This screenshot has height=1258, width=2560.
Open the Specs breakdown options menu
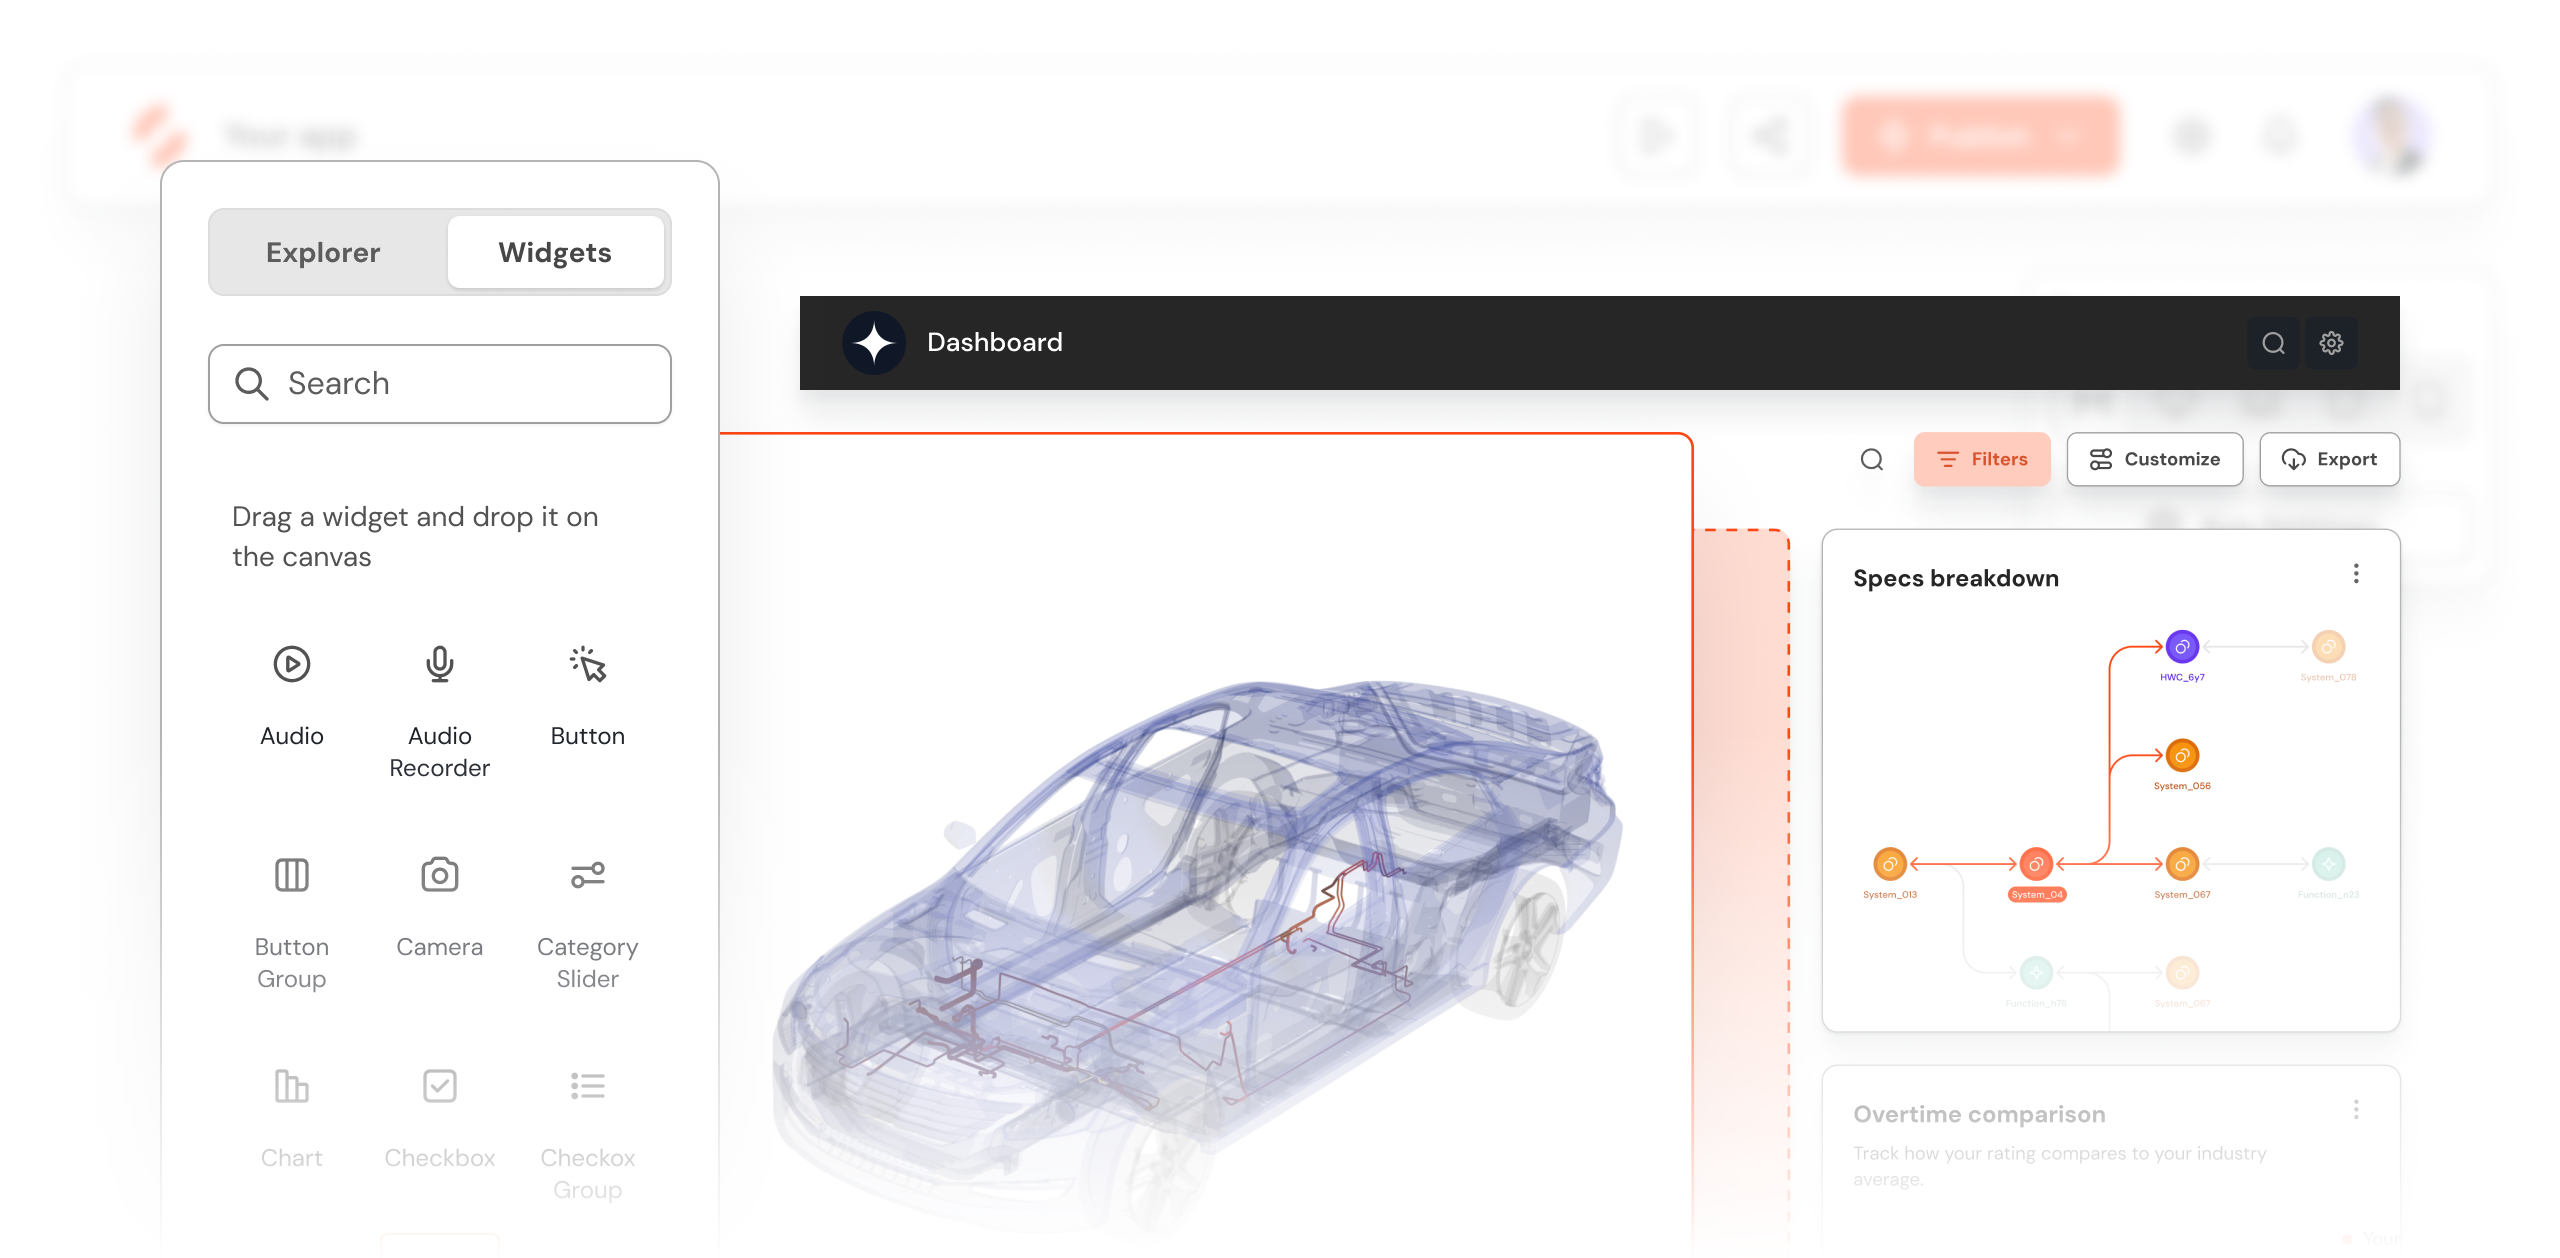pos(2356,572)
